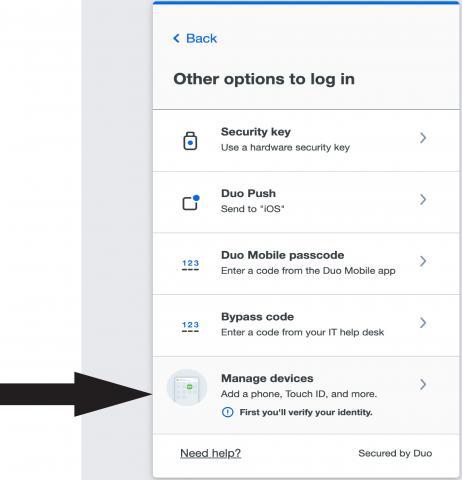Click the Duo Push notification icon
The height and width of the screenshot is (480, 462).
tap(191, 202)
